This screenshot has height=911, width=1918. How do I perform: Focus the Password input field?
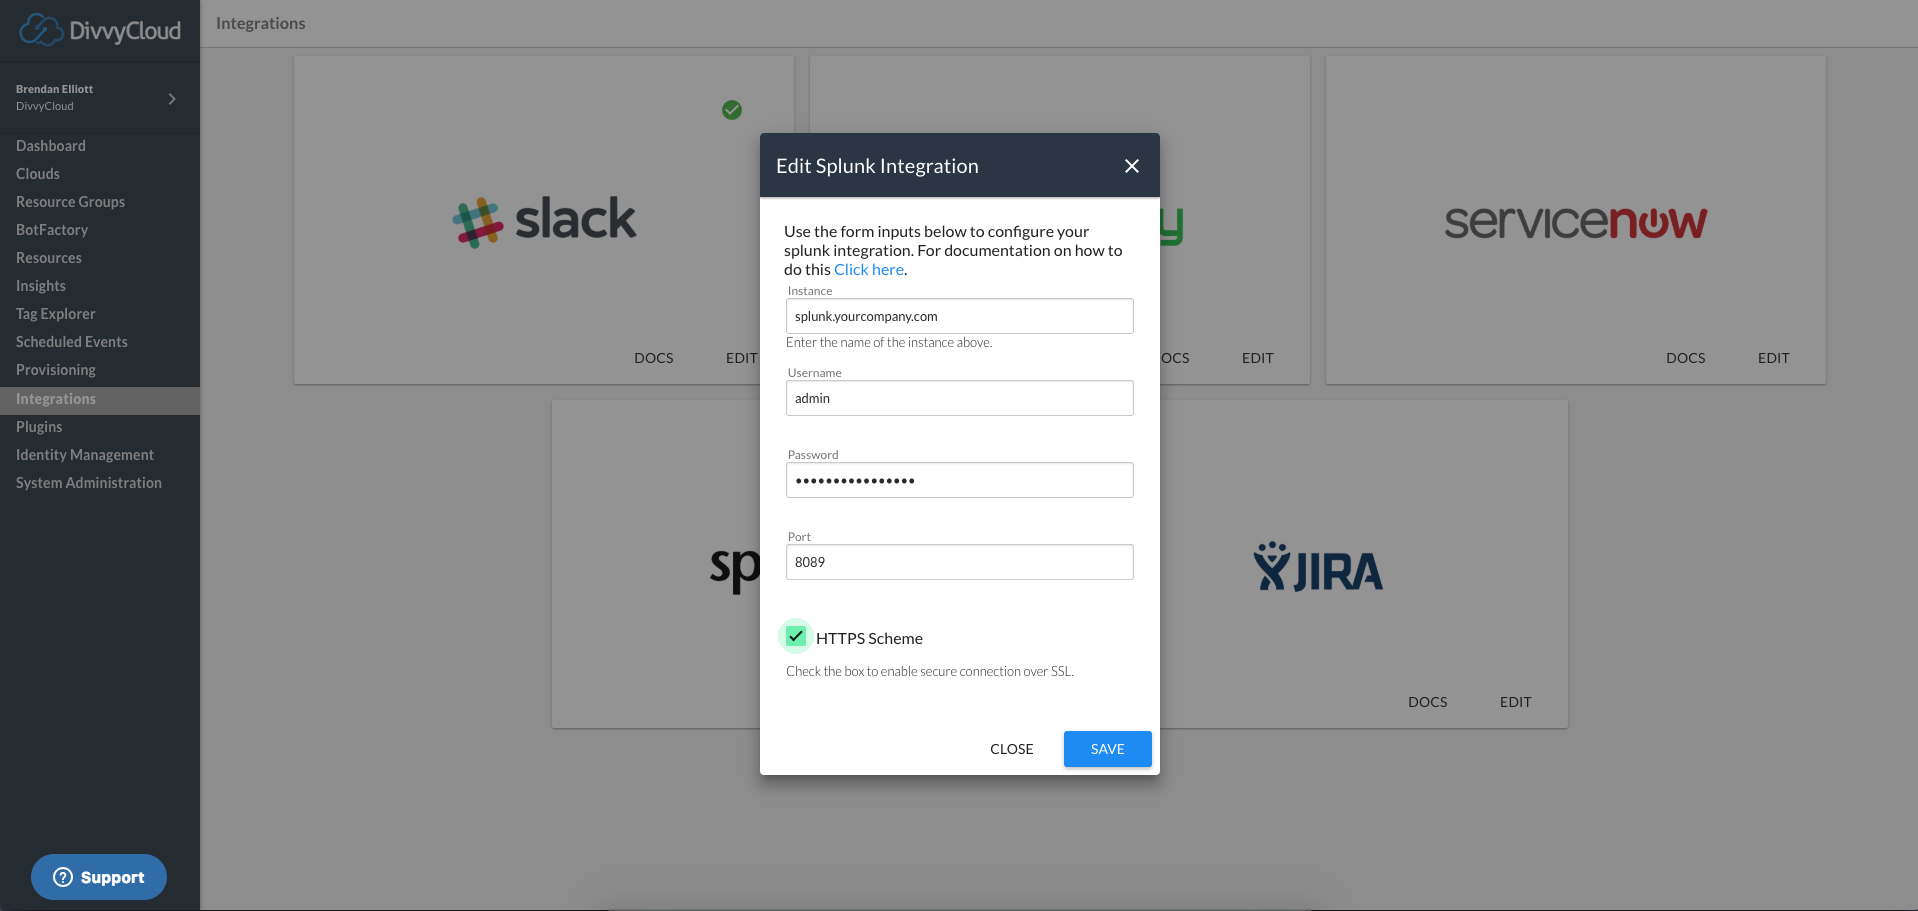point(960,480)
